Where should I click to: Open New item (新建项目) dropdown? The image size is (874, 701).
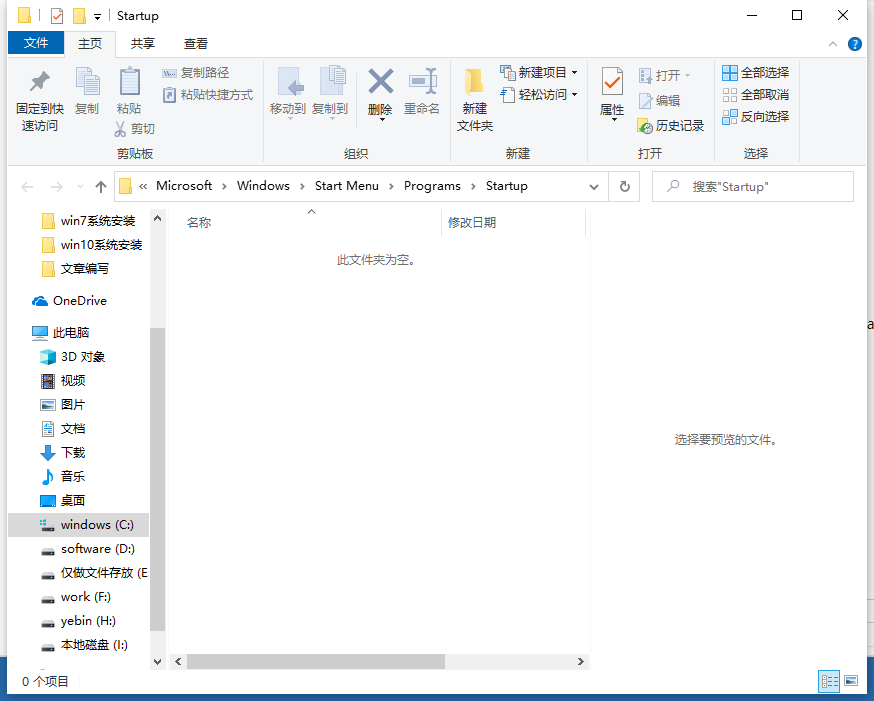538,72
